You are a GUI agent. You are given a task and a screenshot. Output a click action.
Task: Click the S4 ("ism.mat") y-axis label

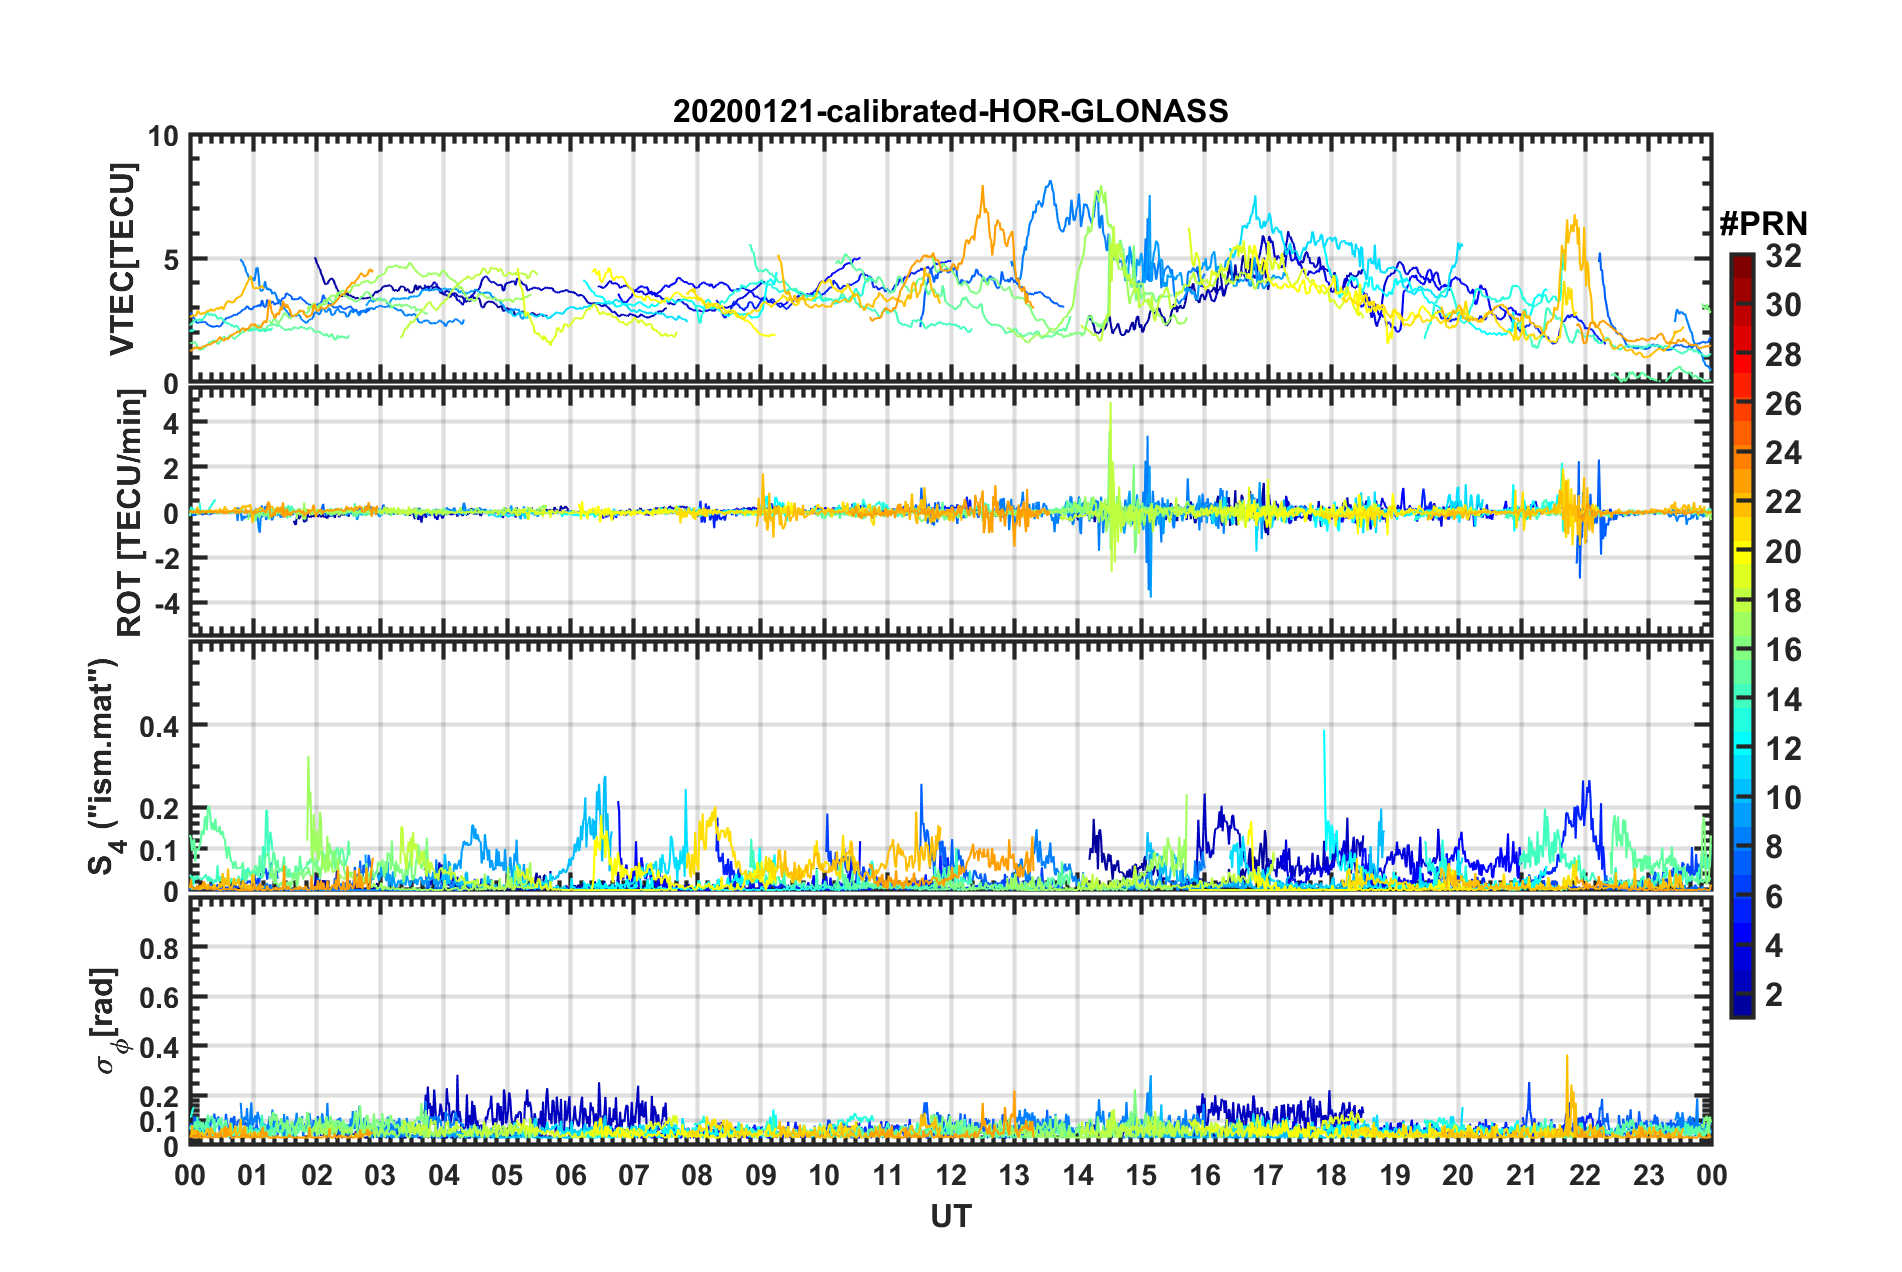pyautogui.click(x=103, y=766)
